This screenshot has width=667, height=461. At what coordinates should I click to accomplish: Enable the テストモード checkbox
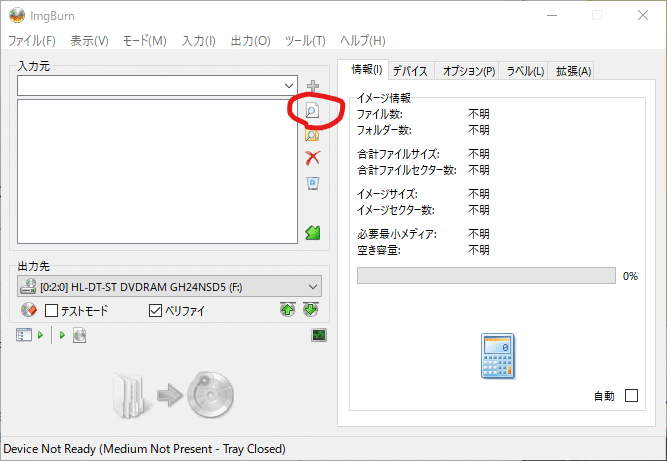point(51,310)
